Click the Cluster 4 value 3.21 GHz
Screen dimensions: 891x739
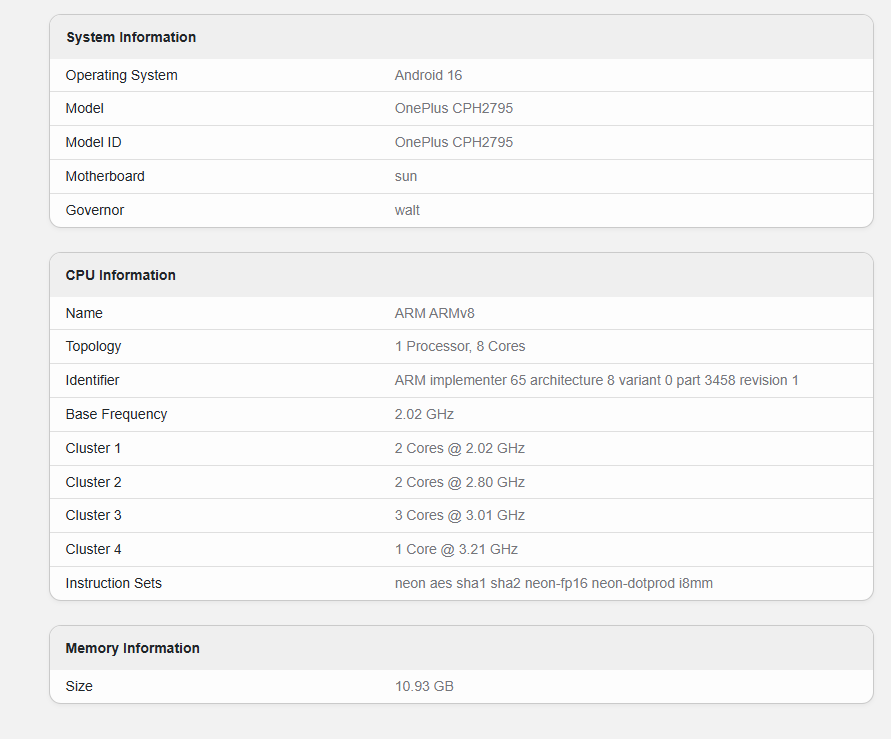point(454,549)
